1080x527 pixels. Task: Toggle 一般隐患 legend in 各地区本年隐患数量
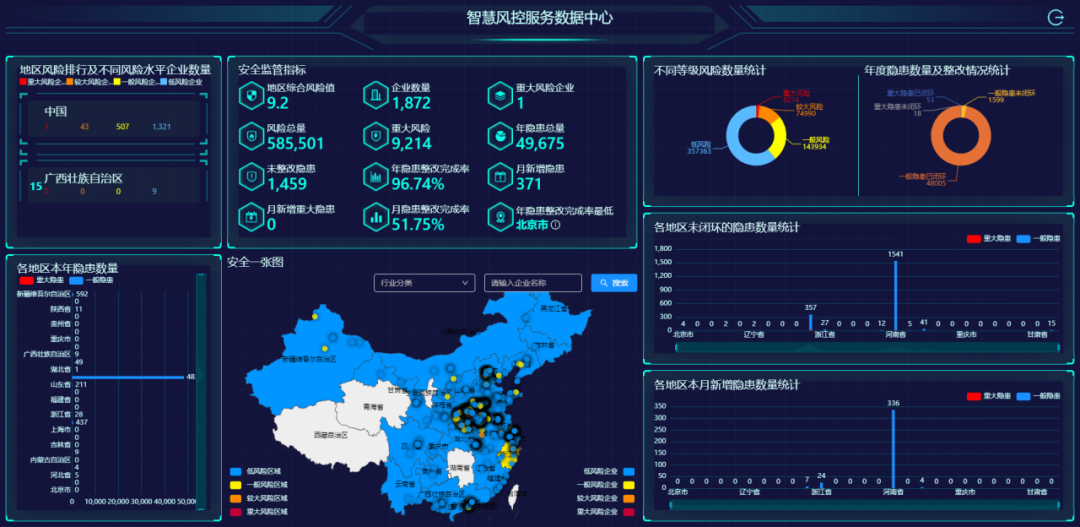click(91, 280)
